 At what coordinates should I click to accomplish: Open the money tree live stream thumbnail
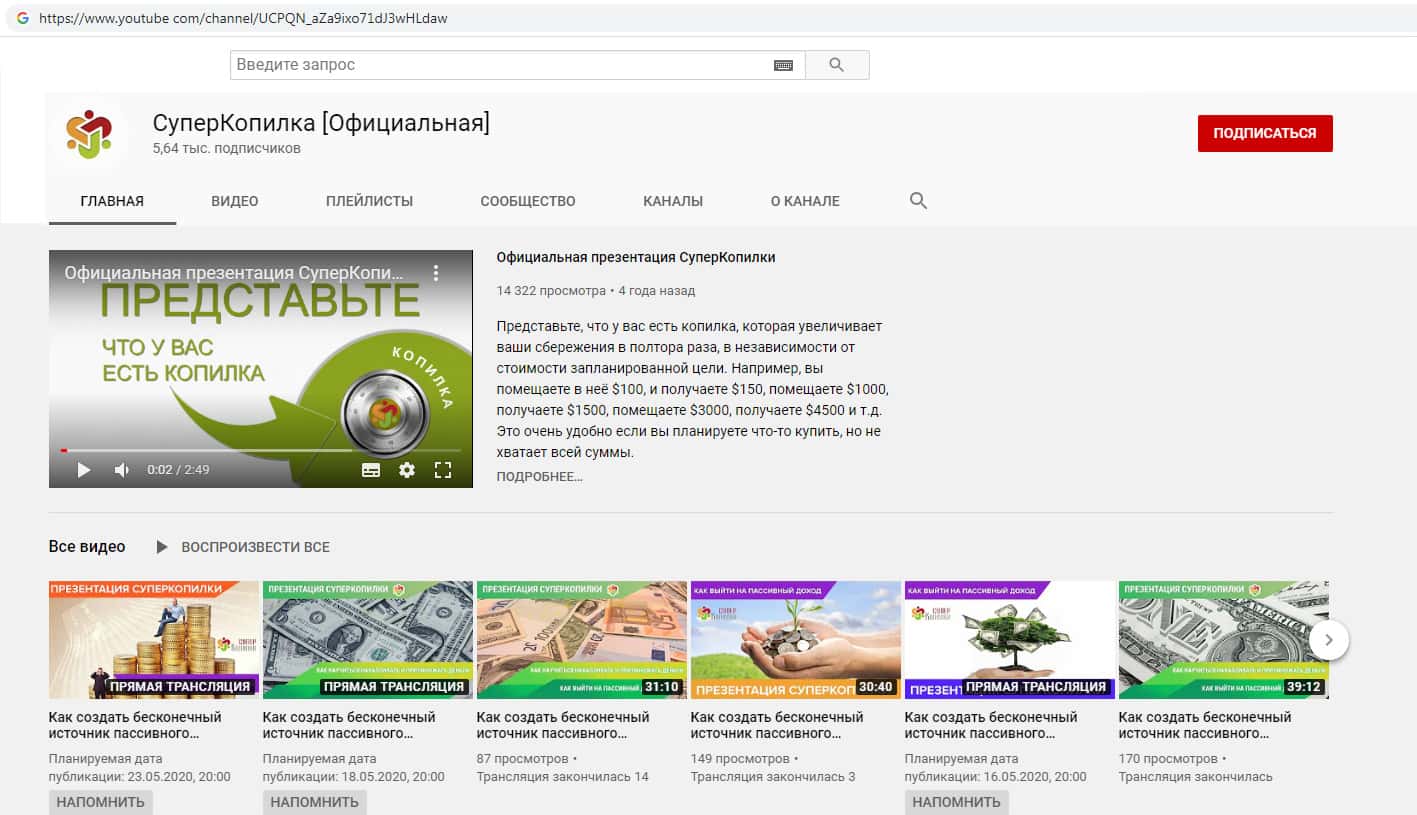pos(1010,640)
